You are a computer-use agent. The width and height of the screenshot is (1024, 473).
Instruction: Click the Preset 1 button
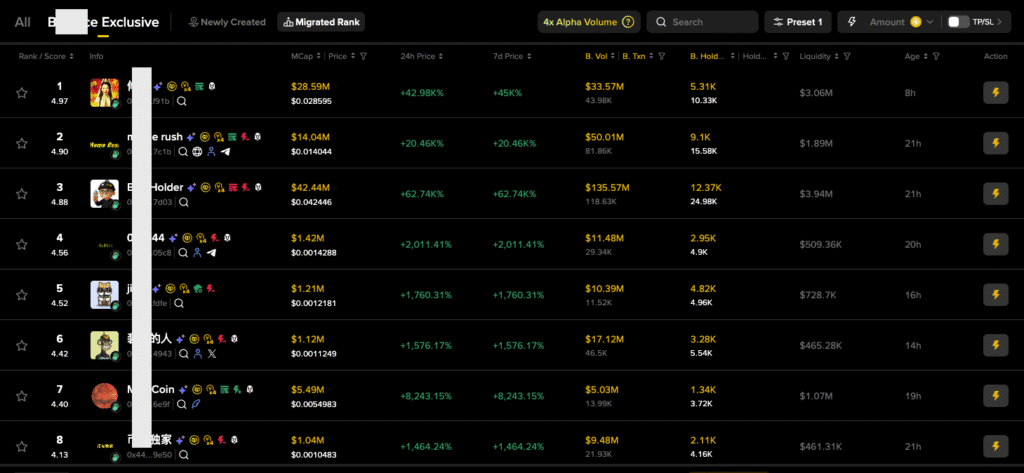(797, 22)
